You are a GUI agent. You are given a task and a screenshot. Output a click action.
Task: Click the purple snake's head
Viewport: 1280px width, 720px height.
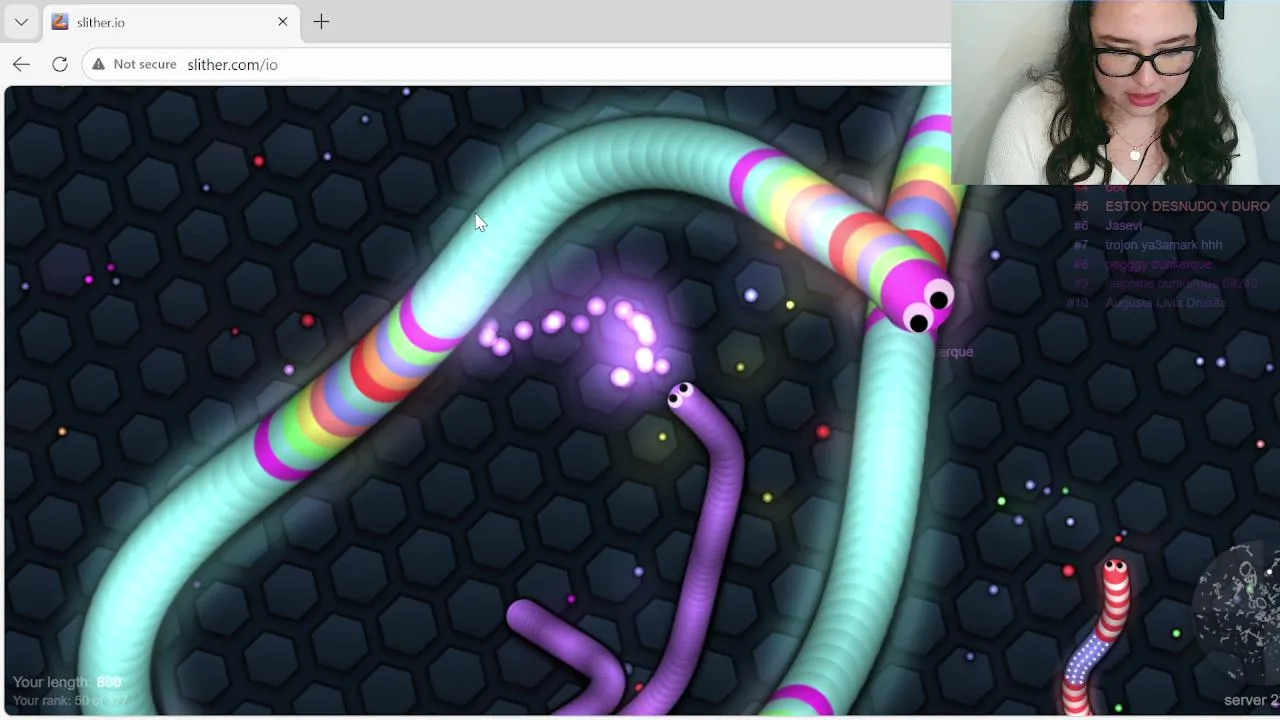[682, 396]
